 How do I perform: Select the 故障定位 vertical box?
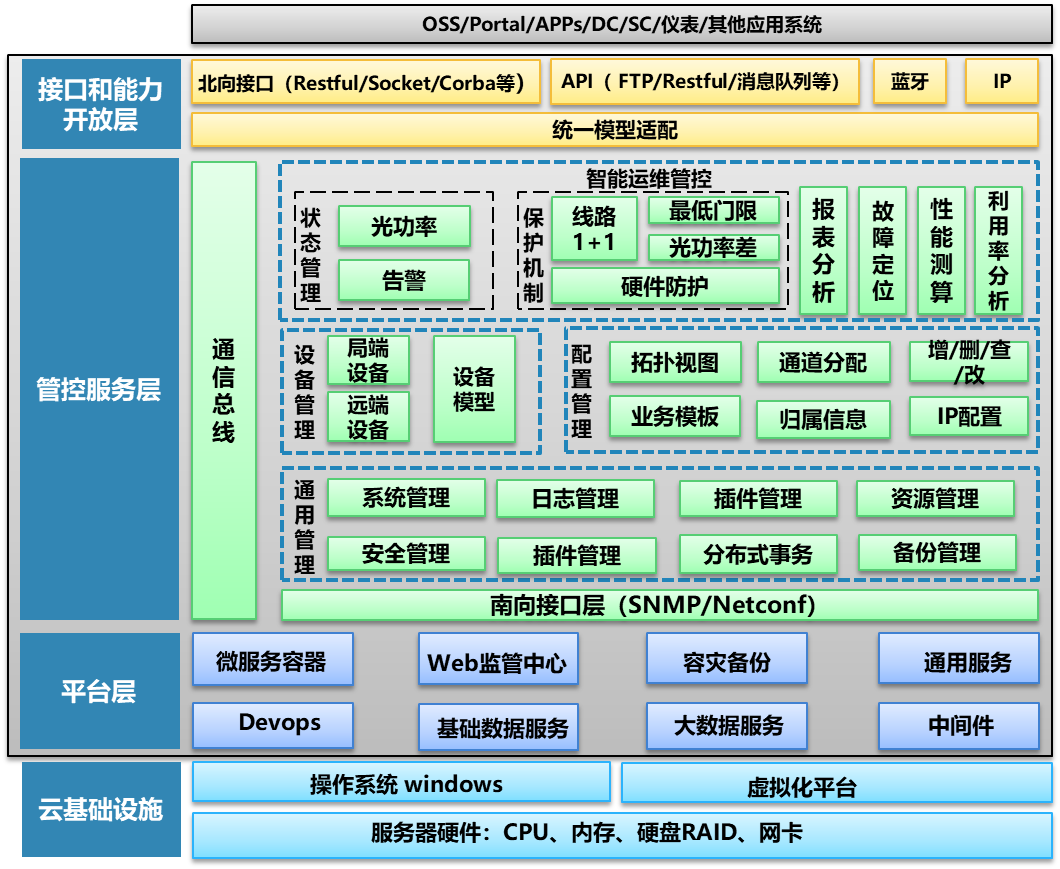point(882,250)
